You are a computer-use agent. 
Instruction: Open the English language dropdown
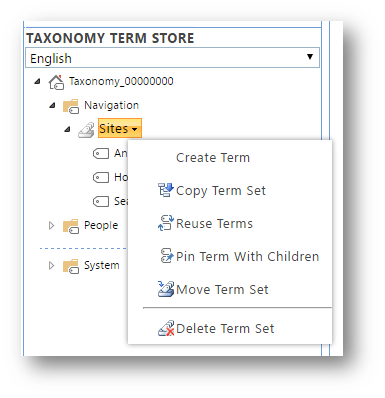pos(172,58)
